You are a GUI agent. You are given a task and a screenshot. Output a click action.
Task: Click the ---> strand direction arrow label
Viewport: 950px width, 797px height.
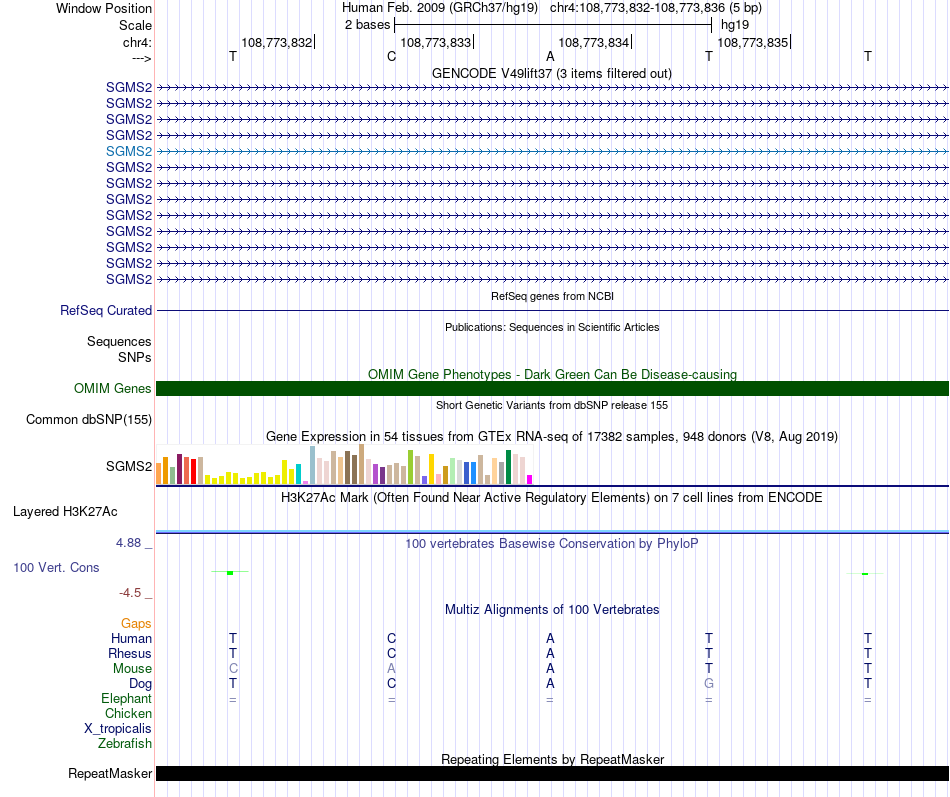tap(141, 58)
